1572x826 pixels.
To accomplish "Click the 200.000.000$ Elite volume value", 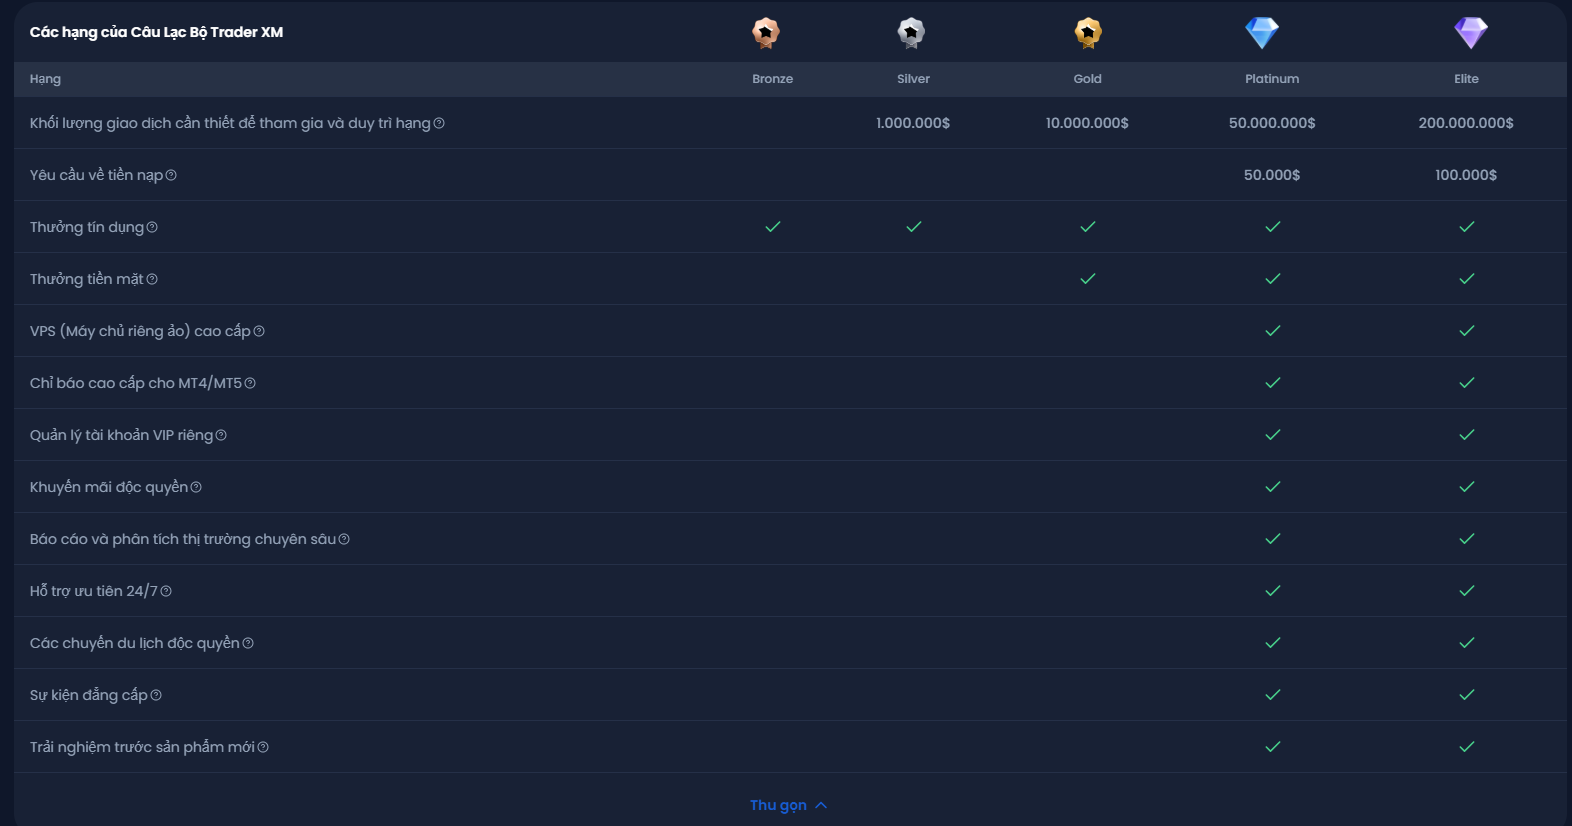I will (x=1466, y=123).
